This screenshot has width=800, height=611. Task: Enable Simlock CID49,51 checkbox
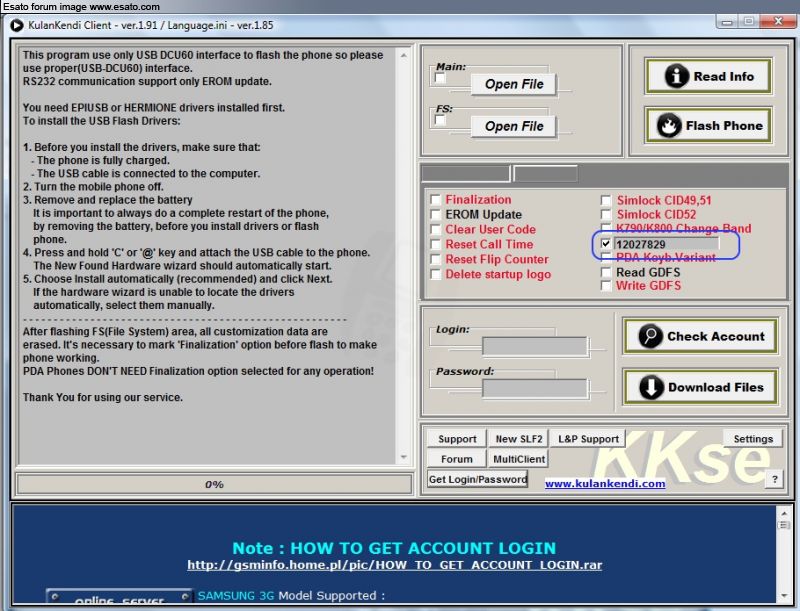606,200
